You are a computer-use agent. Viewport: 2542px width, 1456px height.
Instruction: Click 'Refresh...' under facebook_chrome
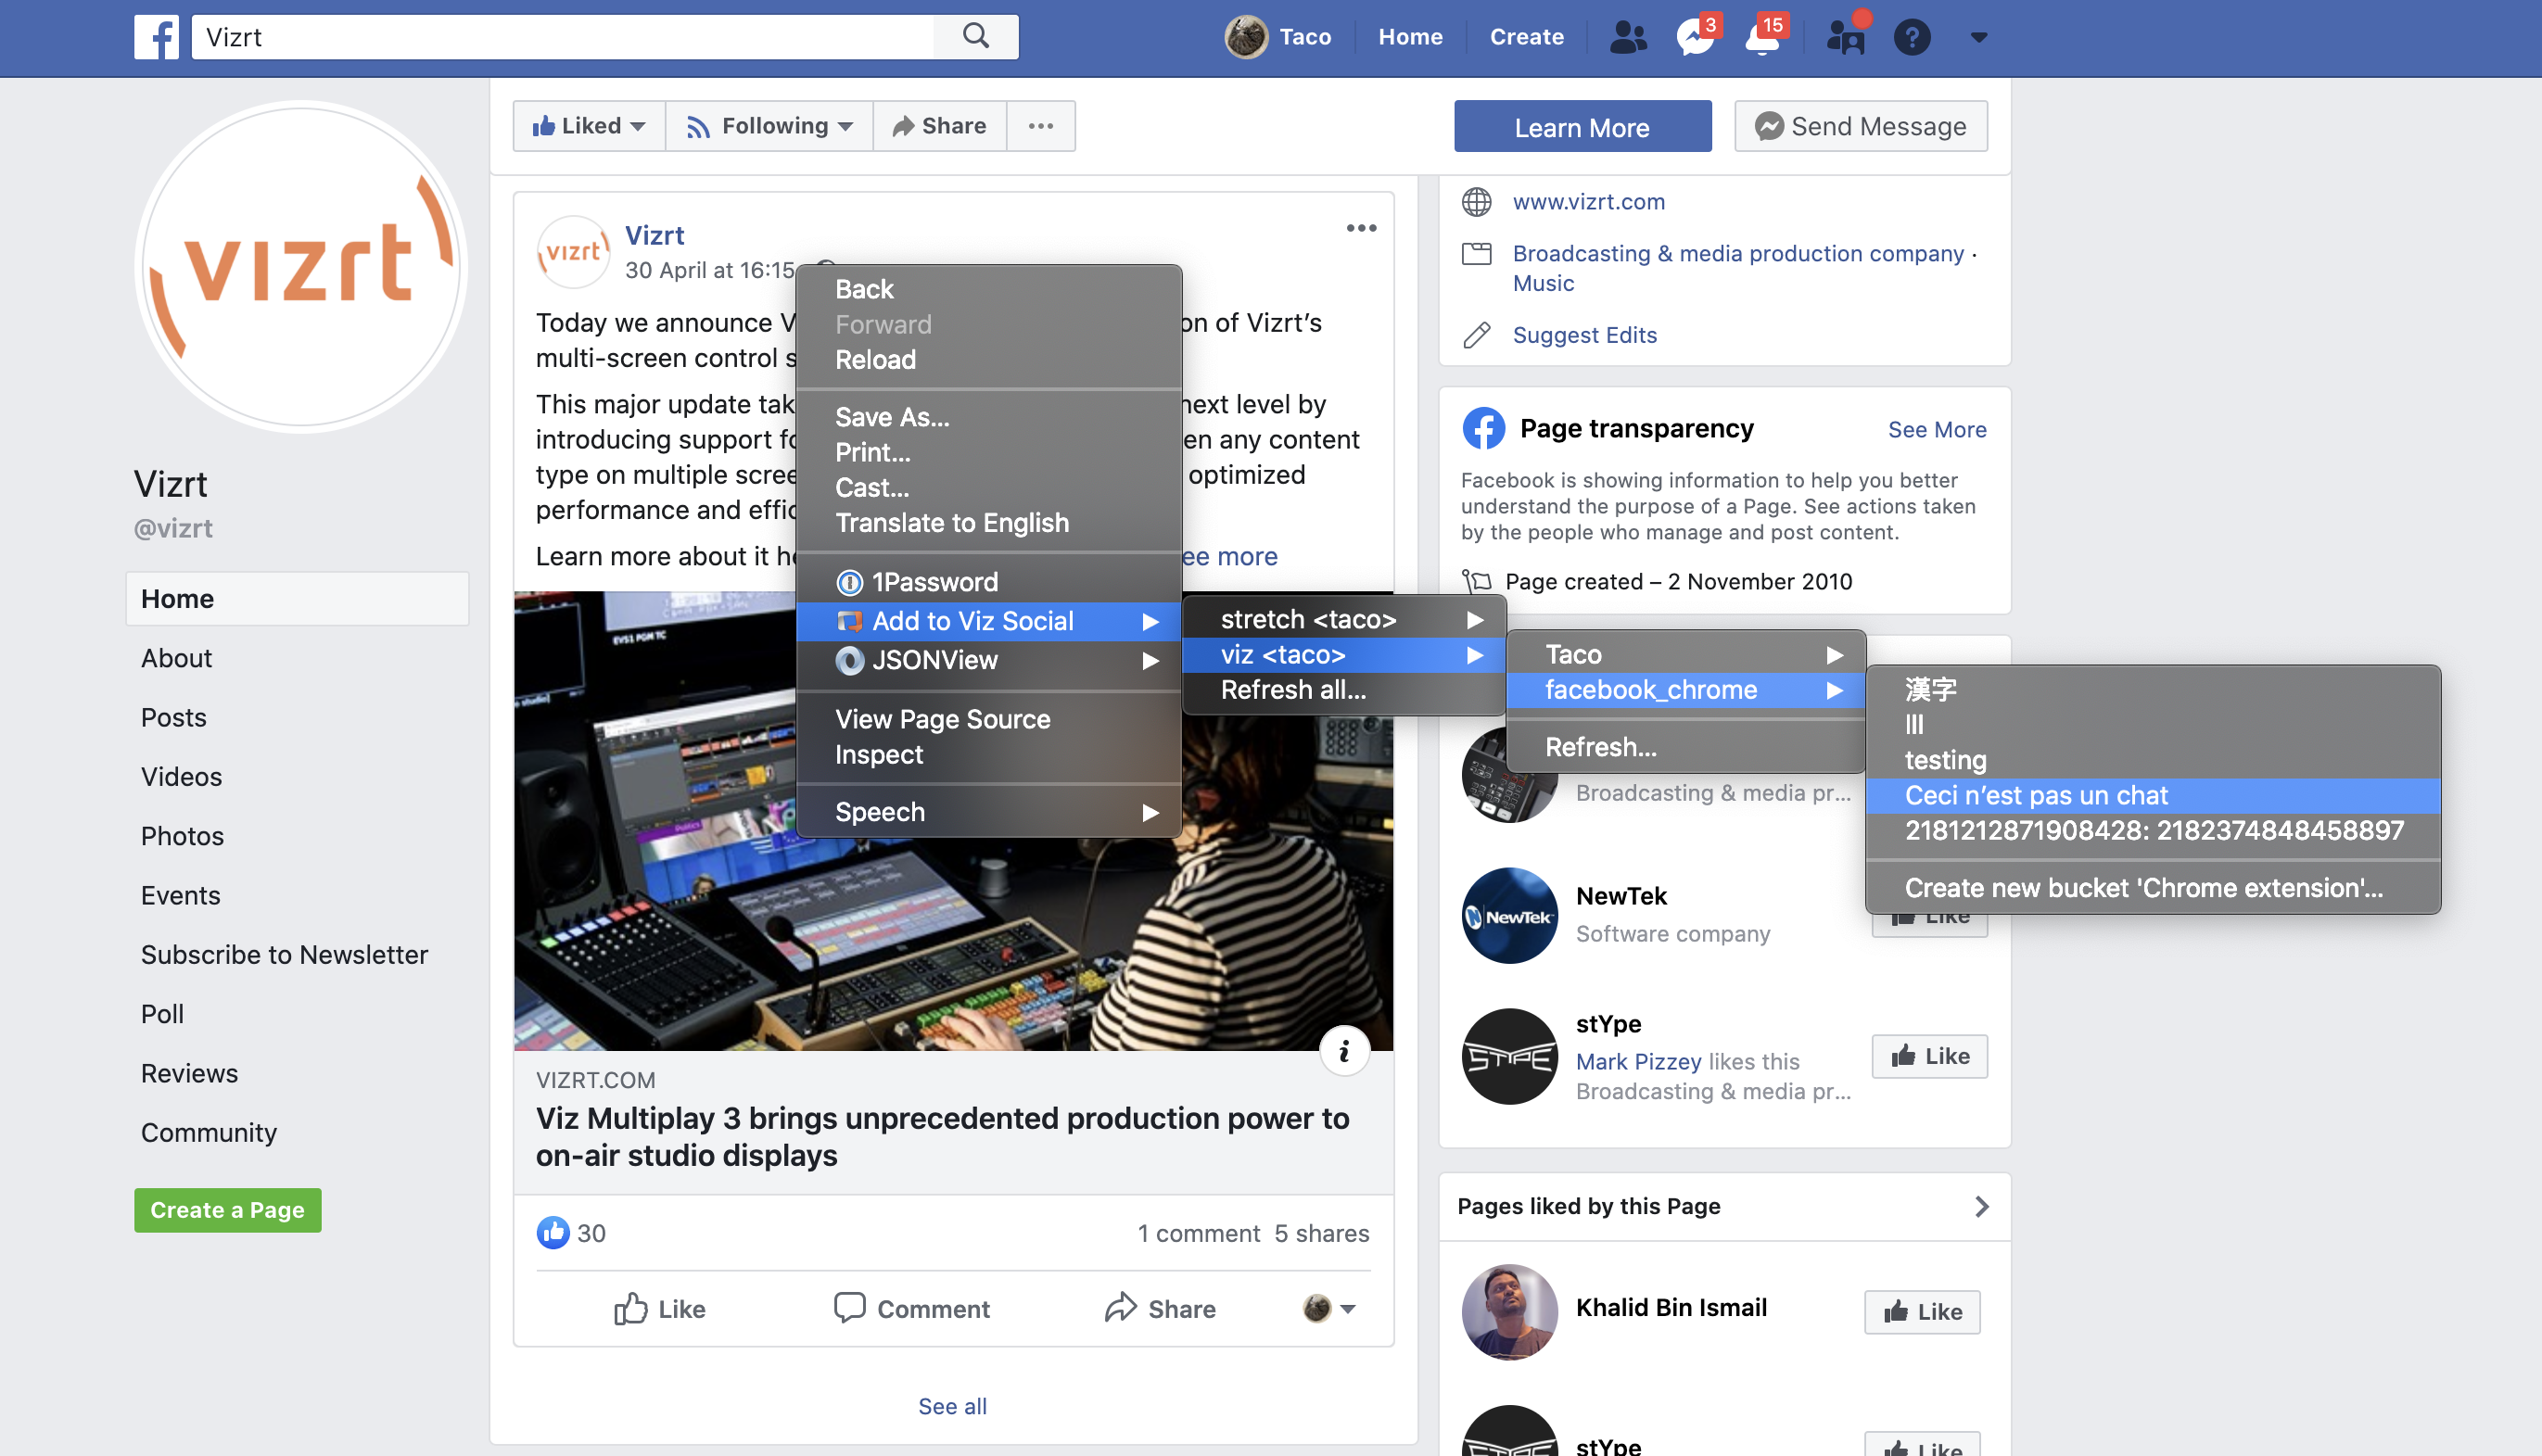pos(1685,747)
